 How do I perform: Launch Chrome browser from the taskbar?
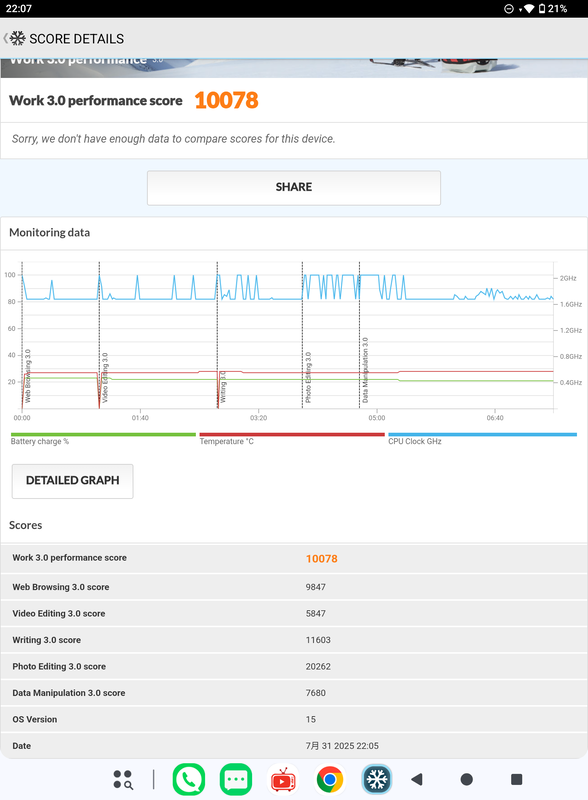tap(330, 780)
